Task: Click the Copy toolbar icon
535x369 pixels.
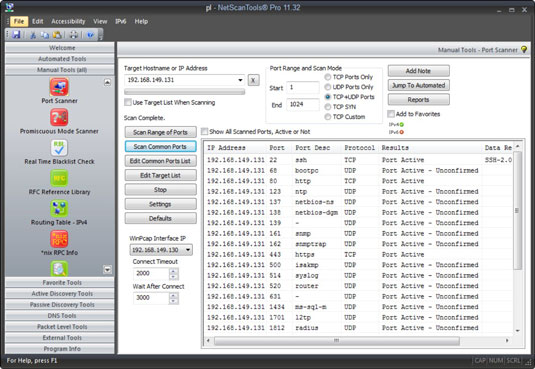Action: (x=45, y=35)
